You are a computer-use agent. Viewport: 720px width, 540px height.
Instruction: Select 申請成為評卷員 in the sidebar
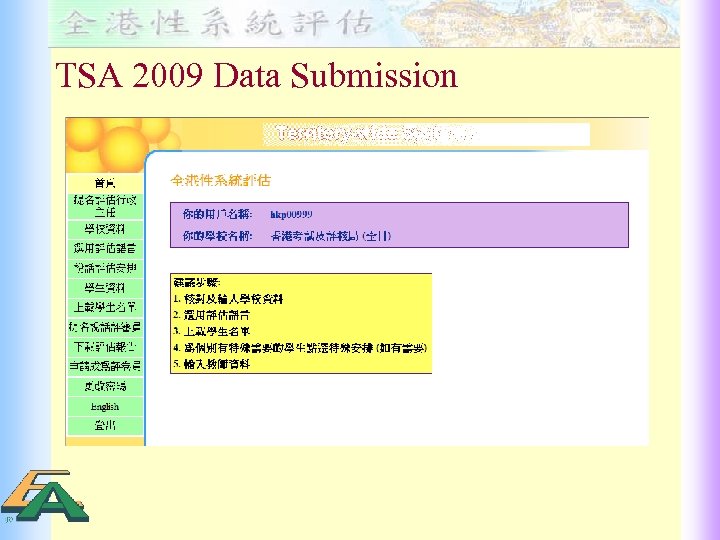point(105,366)
